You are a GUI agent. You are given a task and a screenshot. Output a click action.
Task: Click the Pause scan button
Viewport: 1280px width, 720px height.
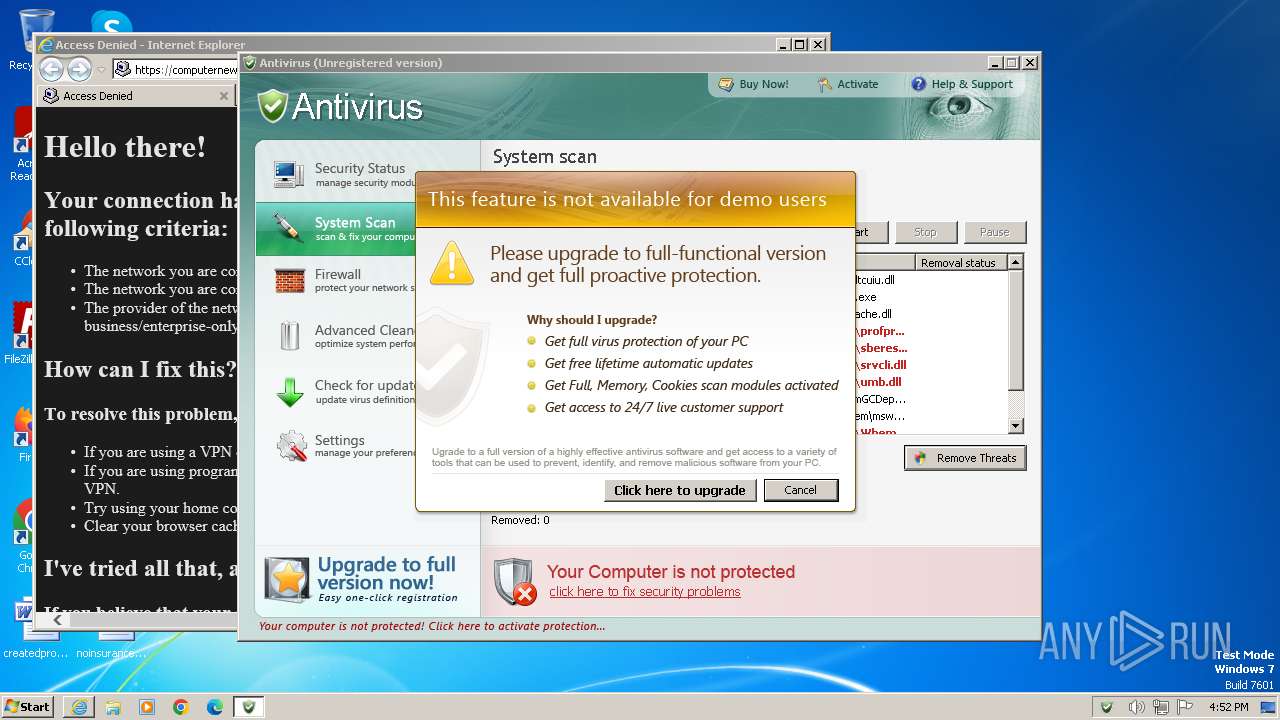click(994, 232)
